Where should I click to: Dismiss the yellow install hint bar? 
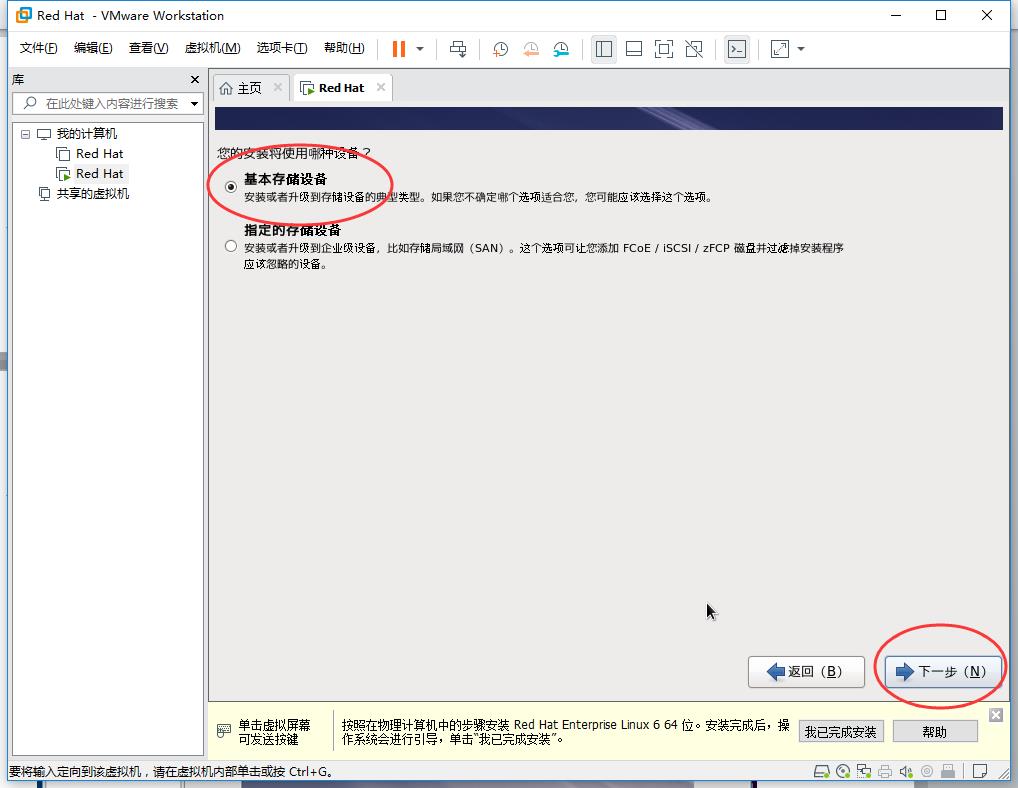[996, 715]
